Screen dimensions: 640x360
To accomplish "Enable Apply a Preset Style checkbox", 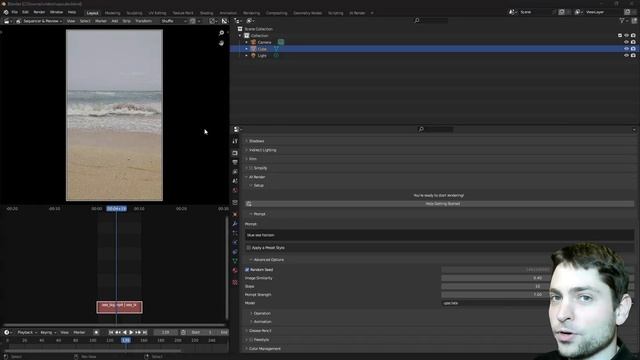I will [x=249, y=248].
